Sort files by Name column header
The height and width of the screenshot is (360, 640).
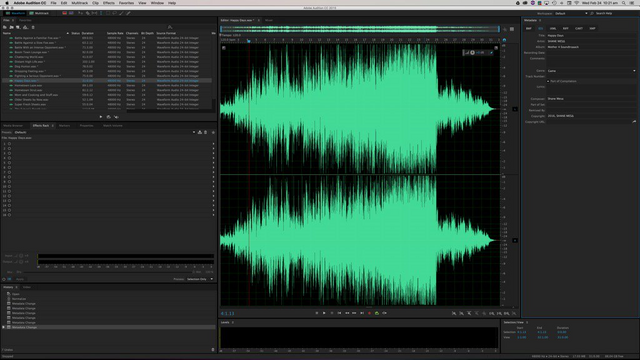click(7, 33)
